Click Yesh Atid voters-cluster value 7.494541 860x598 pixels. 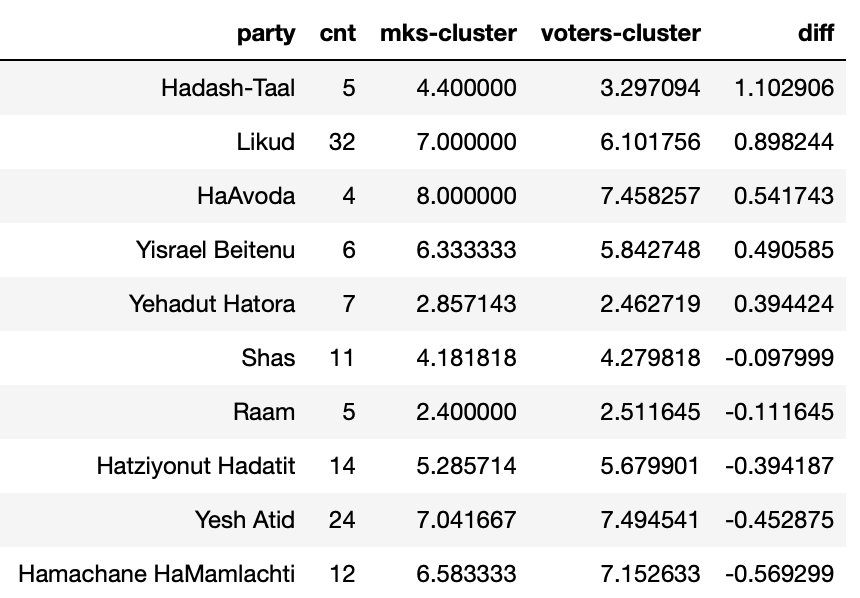pos(650,520)
